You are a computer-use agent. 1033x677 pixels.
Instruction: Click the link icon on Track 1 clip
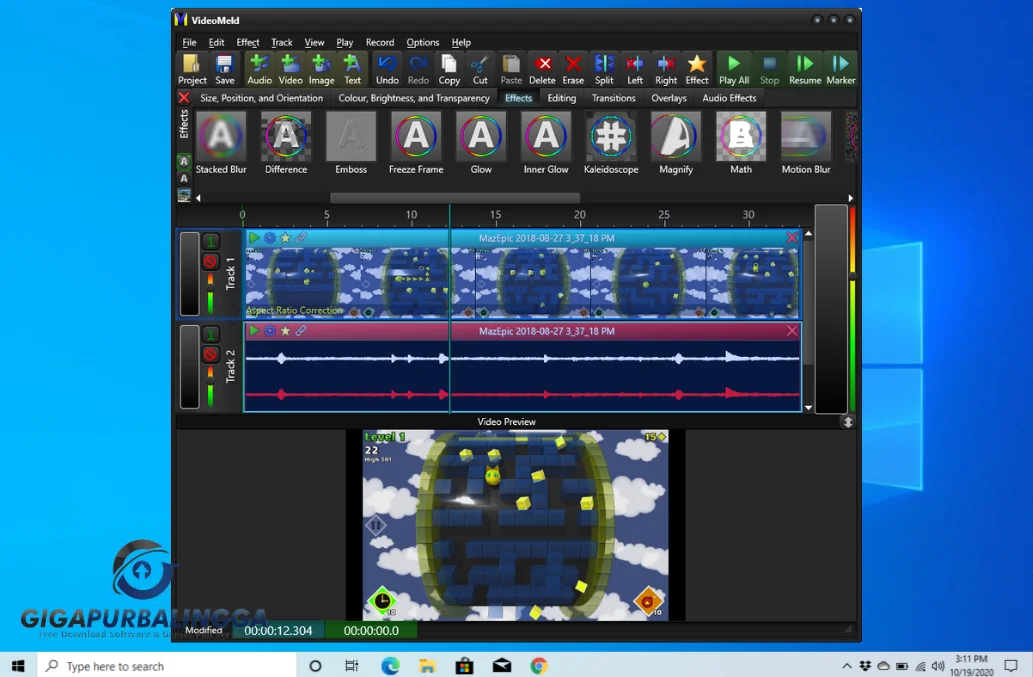(301, 238)
